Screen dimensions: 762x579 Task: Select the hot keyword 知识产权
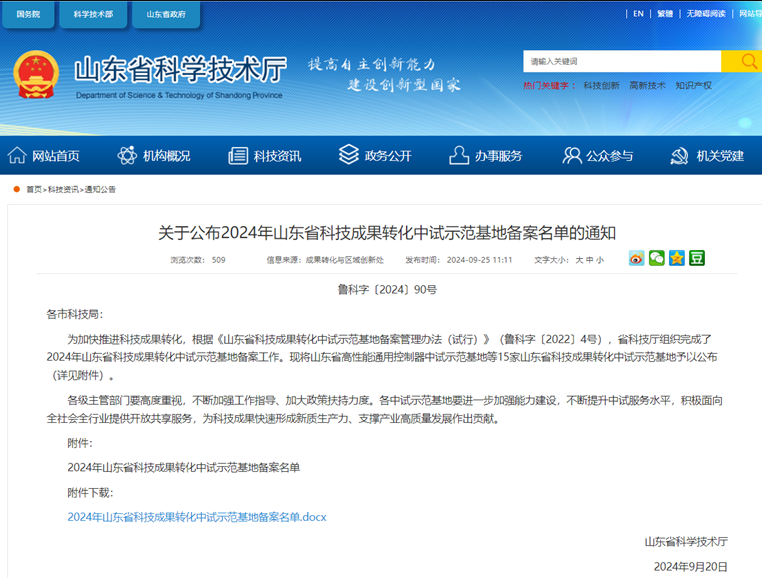coord(693,86)
